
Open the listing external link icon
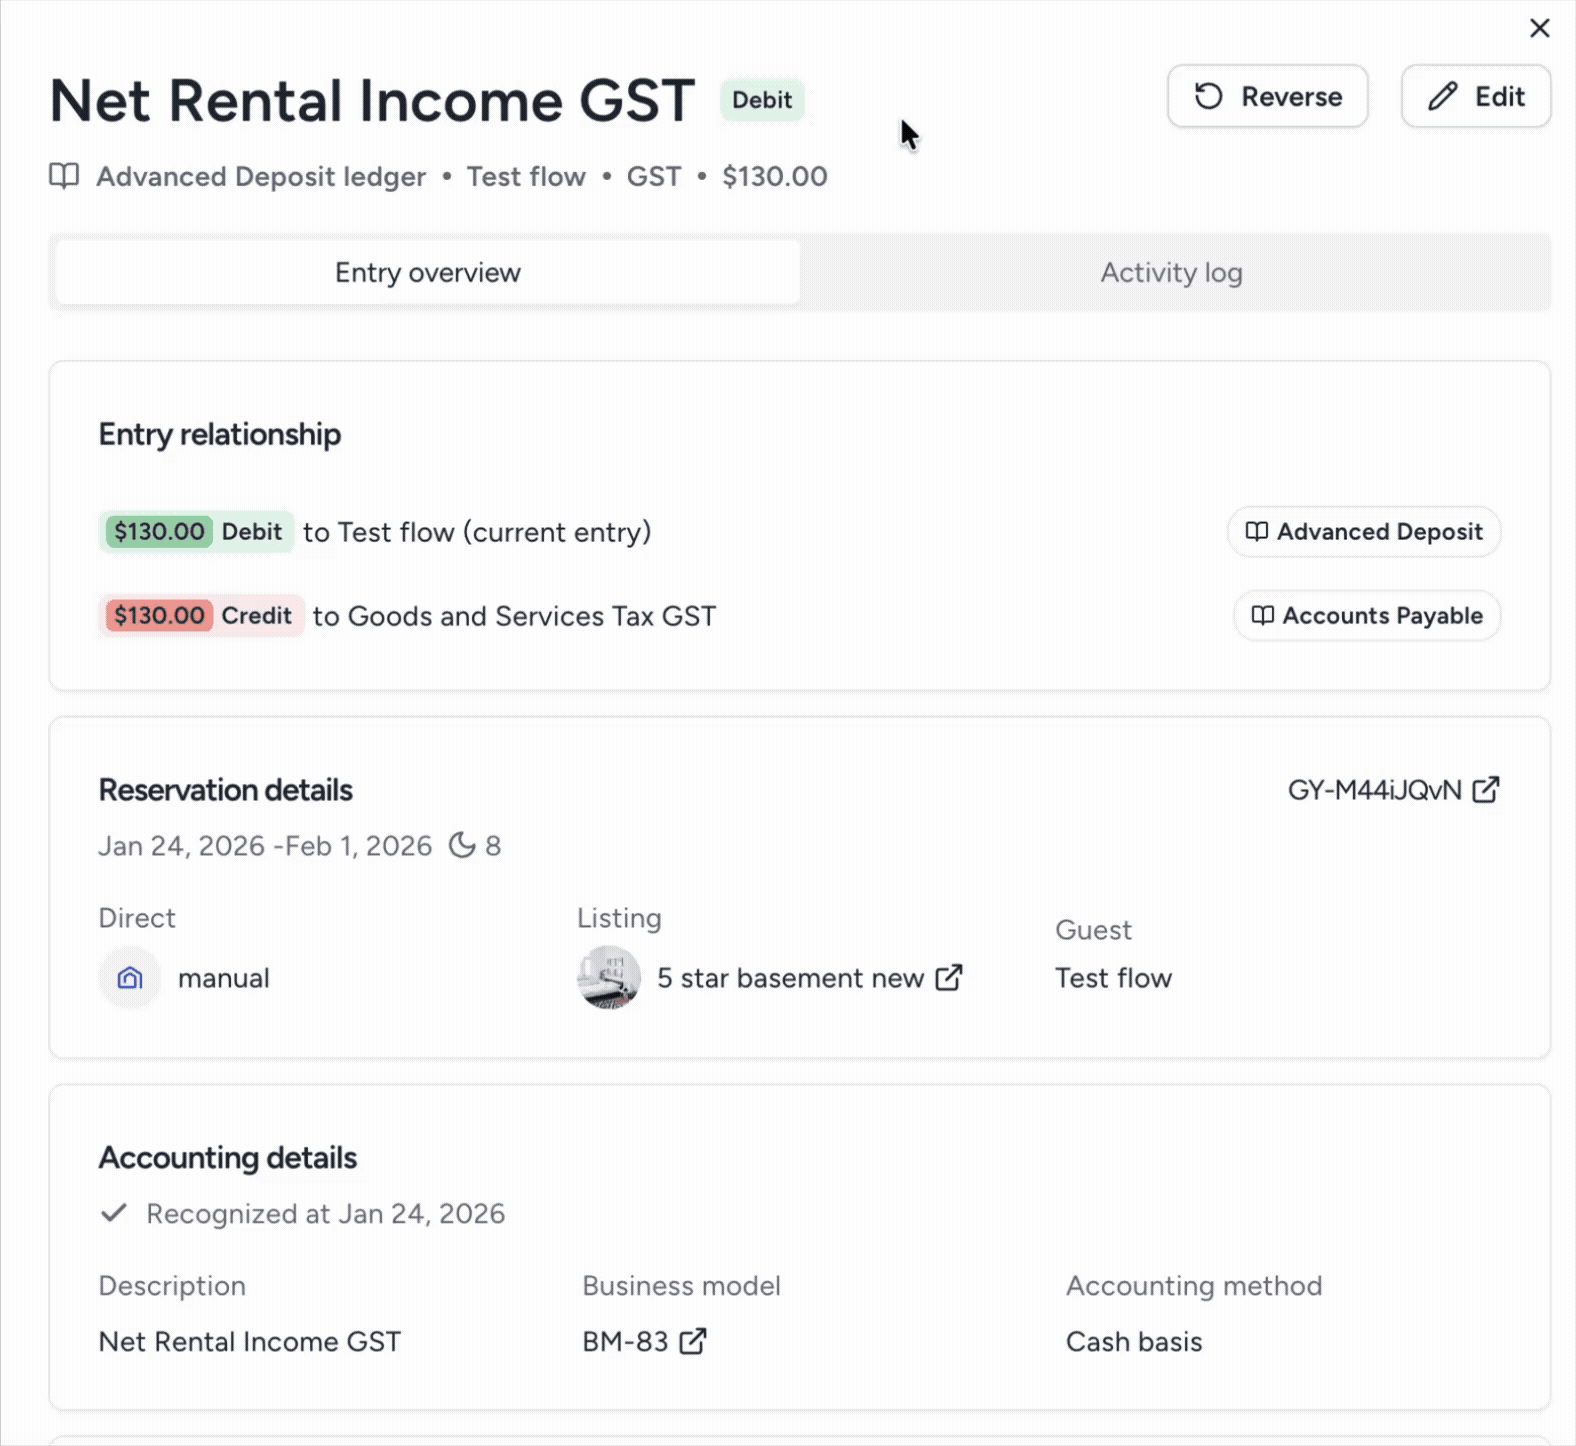pyautogui.click(x=949, y=977)
